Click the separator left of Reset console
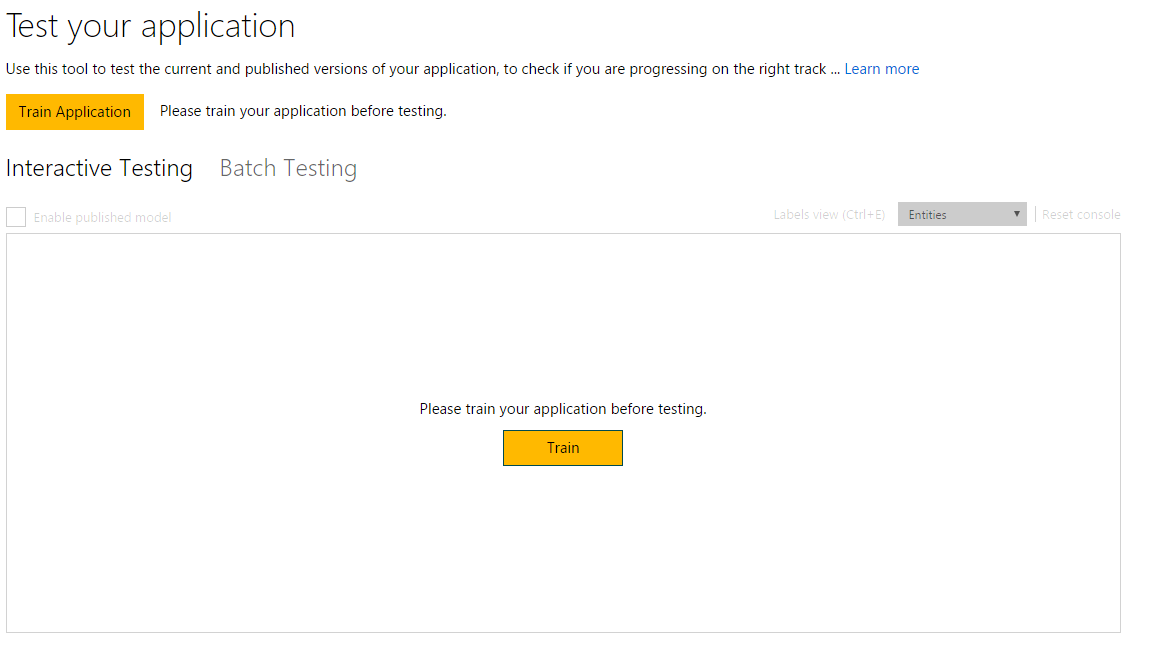The image size is (1163, 658). pyautogui.click(x=1035, y=214)
